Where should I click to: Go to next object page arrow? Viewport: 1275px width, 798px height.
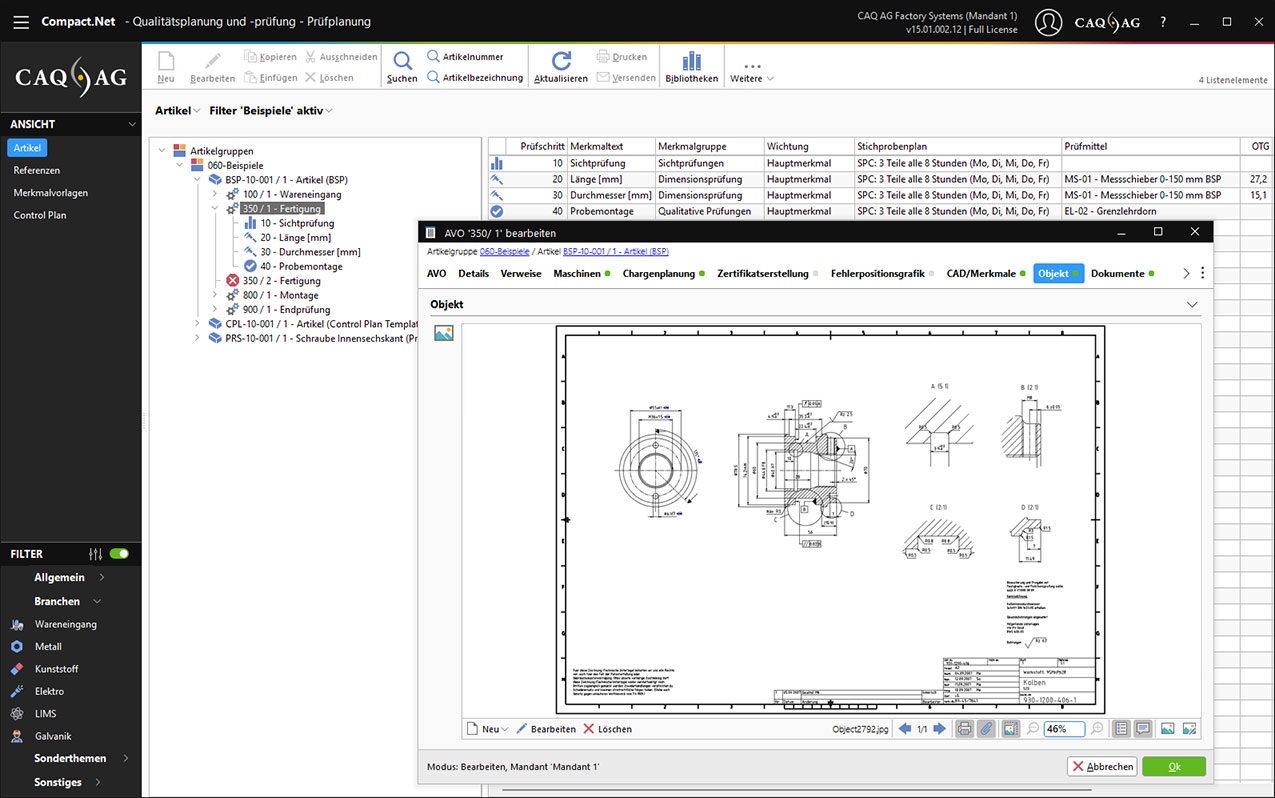pos(939,729)
